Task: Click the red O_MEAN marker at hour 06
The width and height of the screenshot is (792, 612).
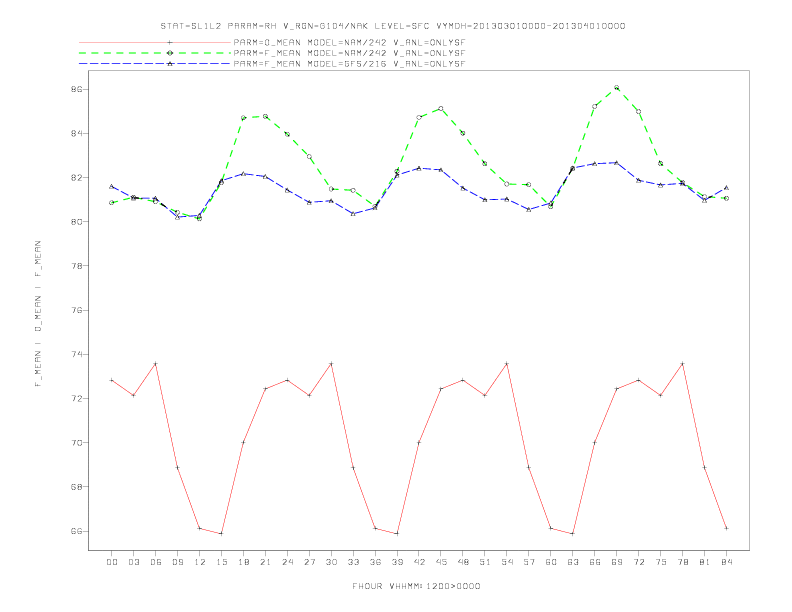Action: click(x=156, y=364)
